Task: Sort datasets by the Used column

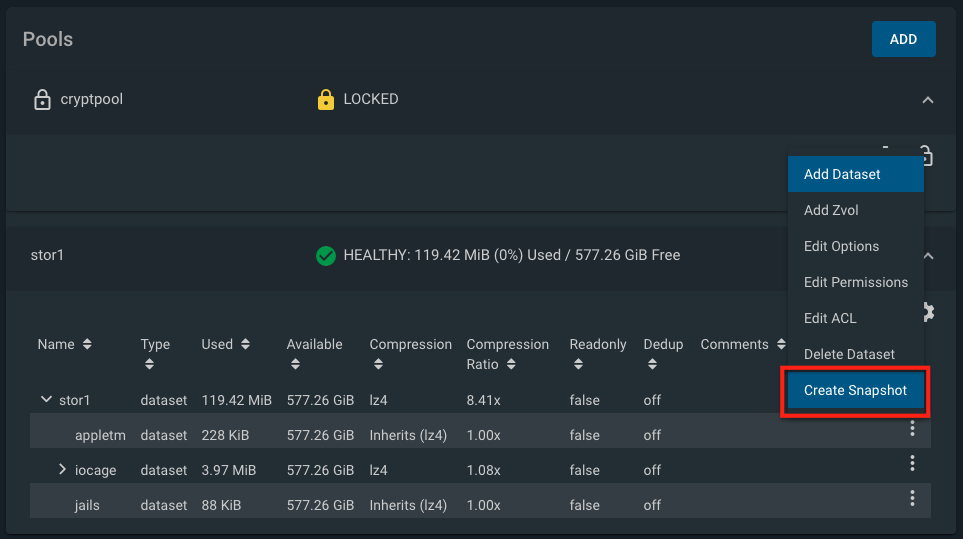Action: pos(244,344)
